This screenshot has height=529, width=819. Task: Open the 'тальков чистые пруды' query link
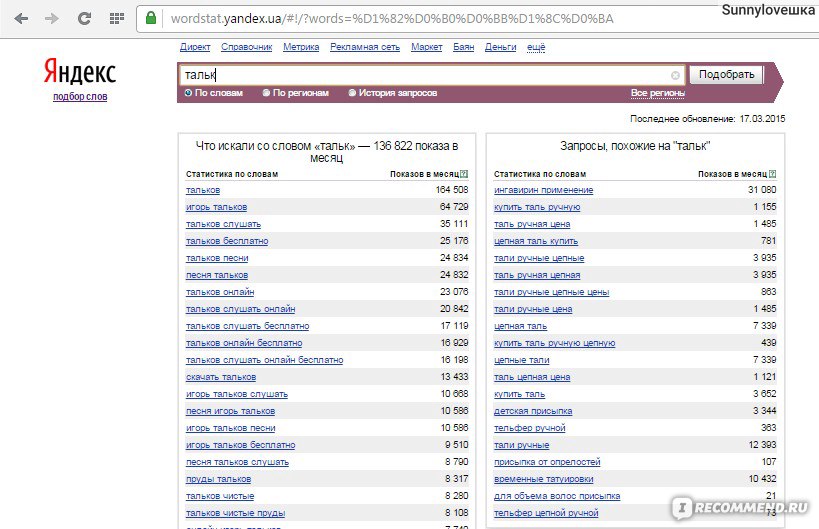(x=236, y=513)
